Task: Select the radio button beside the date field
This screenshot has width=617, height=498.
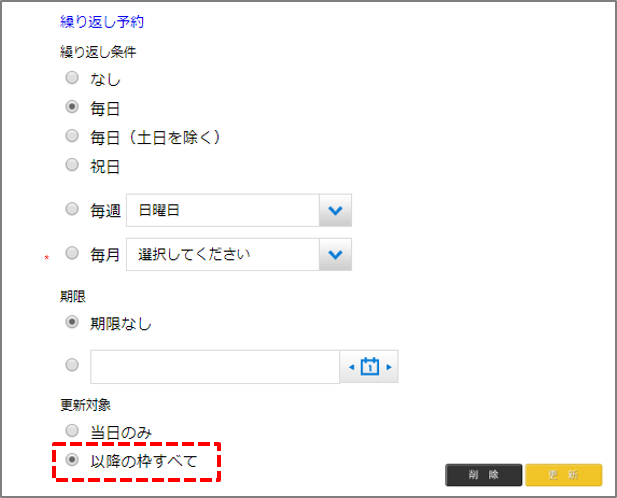Action: coord(72,366)
